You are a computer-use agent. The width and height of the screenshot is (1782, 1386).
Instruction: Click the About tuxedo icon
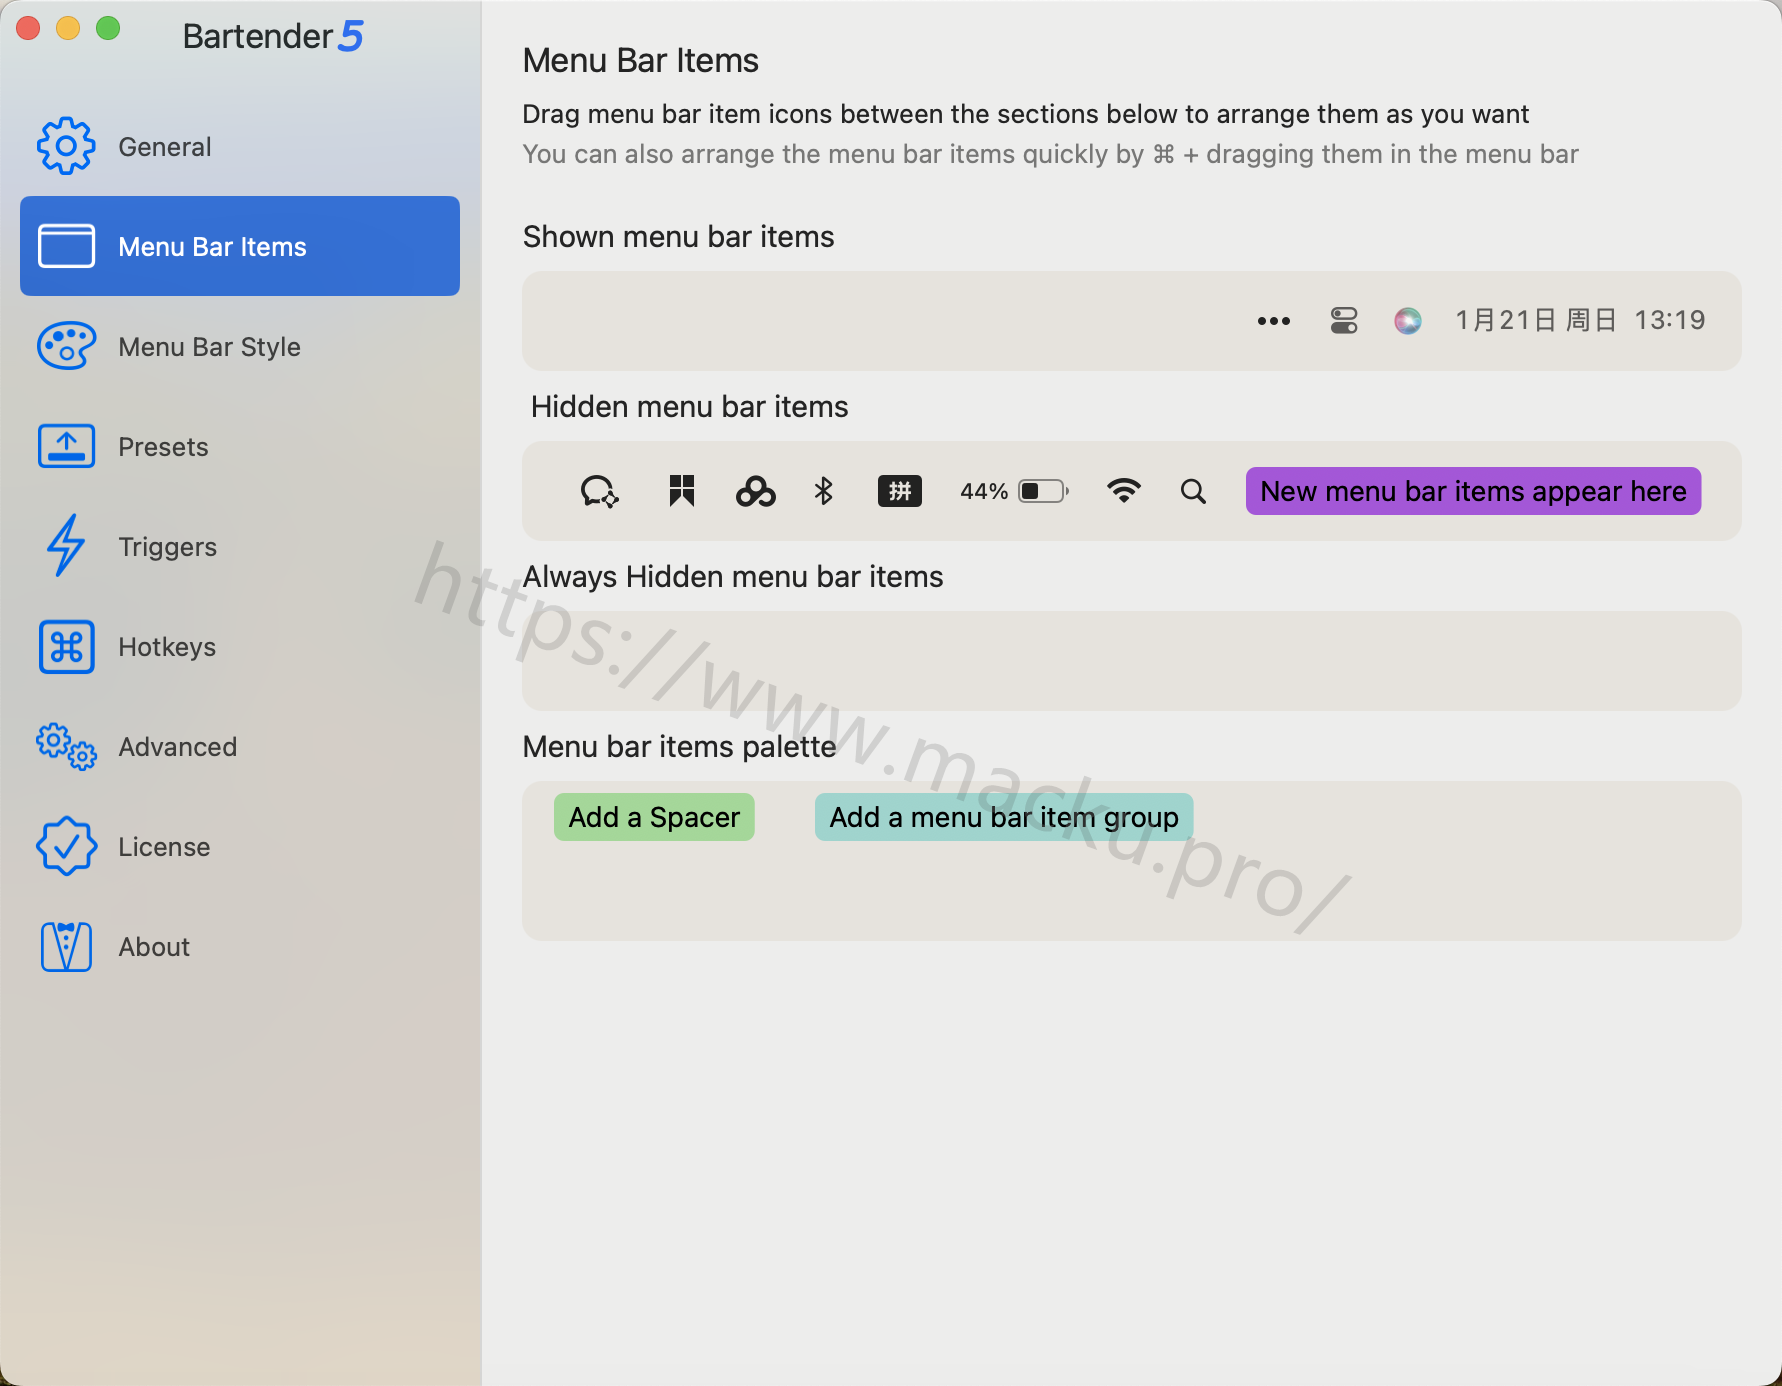(66, 947)
